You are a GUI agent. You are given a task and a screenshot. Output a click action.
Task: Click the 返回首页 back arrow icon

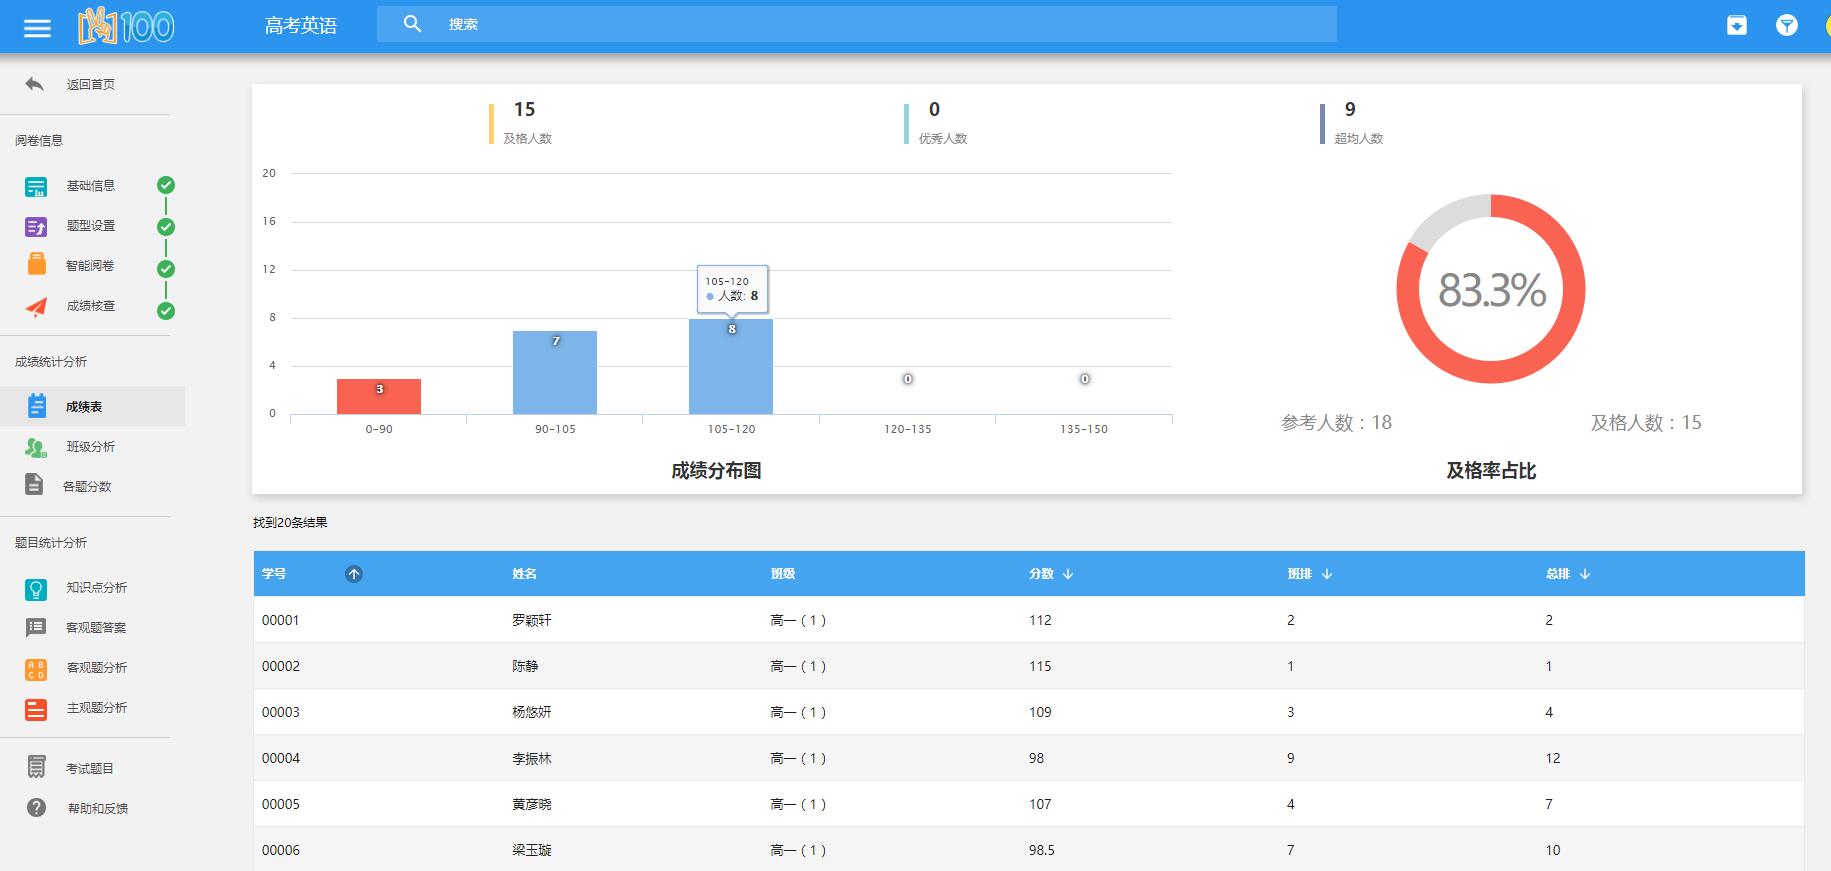point(35,84)
